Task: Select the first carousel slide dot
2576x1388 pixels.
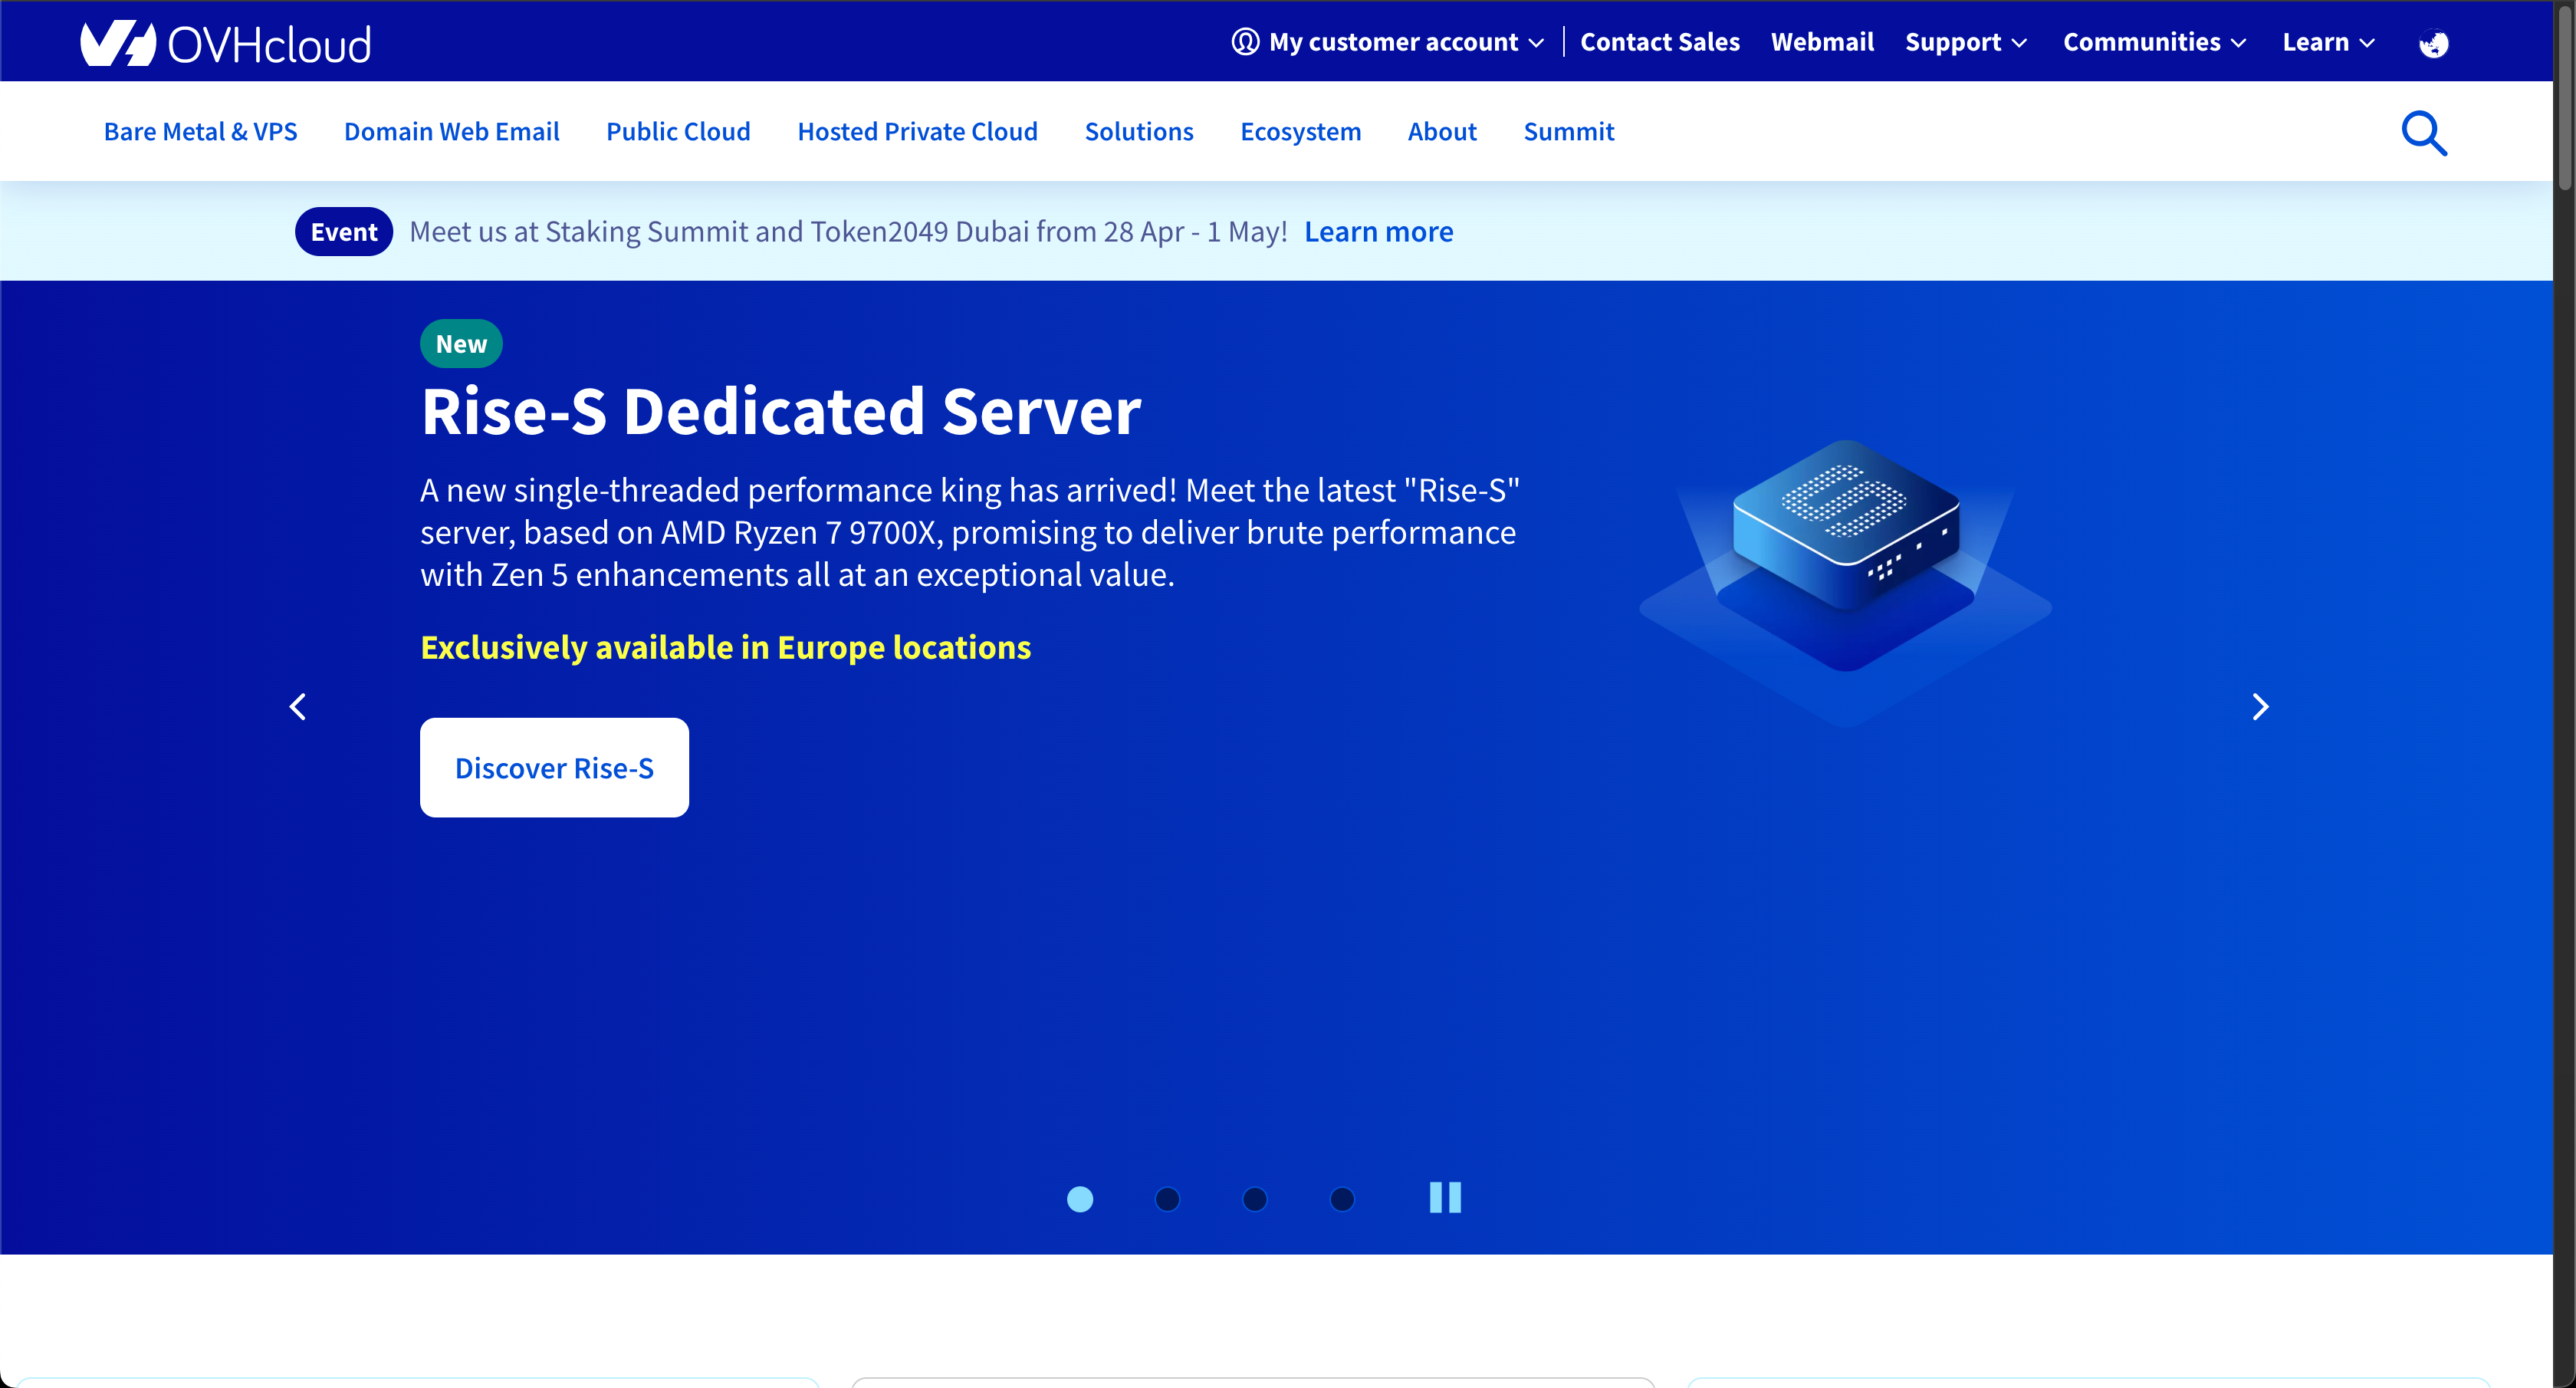Action: click(x=1080, y=1198)
